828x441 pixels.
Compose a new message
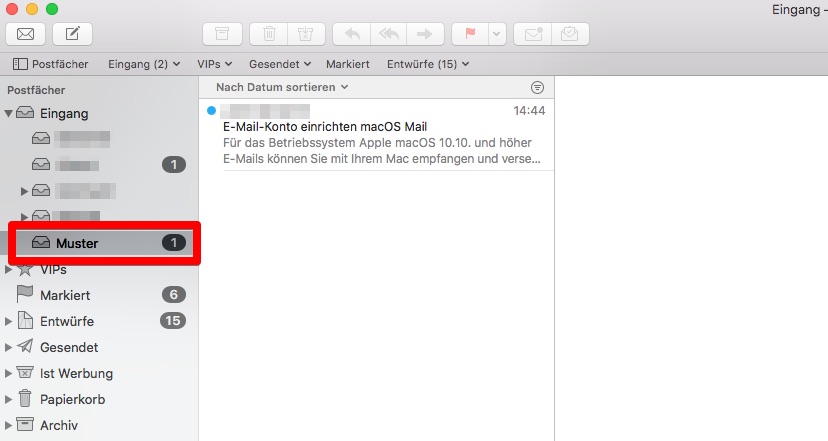(72, 34)
